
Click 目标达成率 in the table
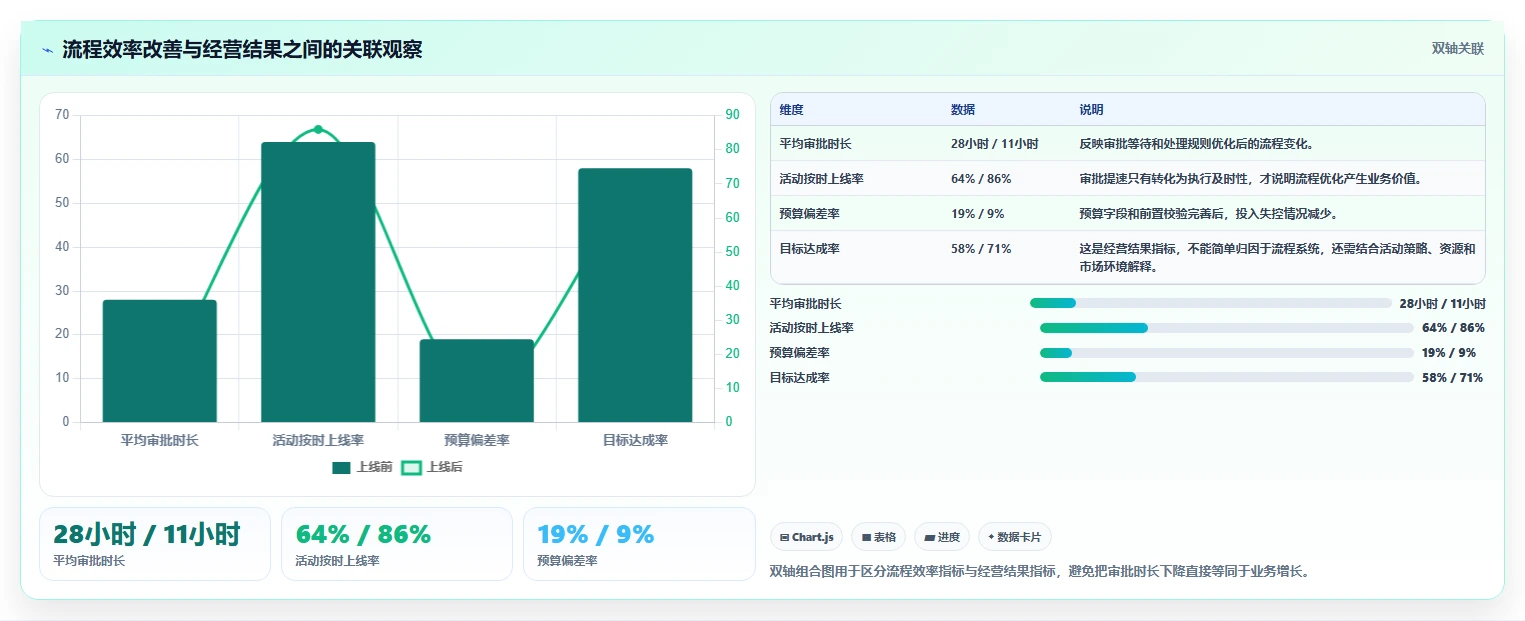coord(809,249)
